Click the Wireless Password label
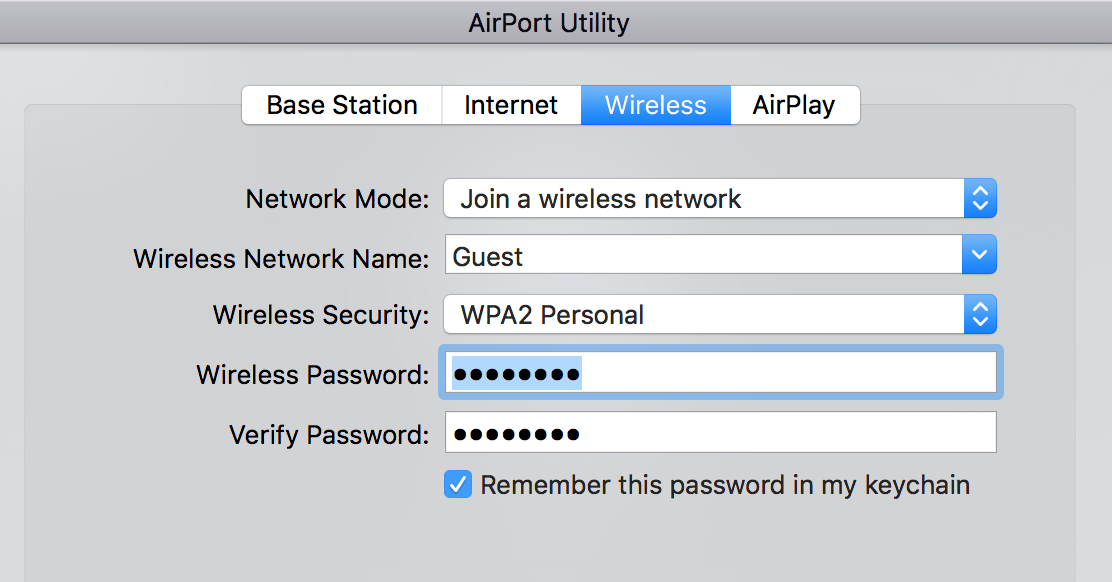Image resolution: width=1112 pixels, height=582 pixels. (312, 375)
